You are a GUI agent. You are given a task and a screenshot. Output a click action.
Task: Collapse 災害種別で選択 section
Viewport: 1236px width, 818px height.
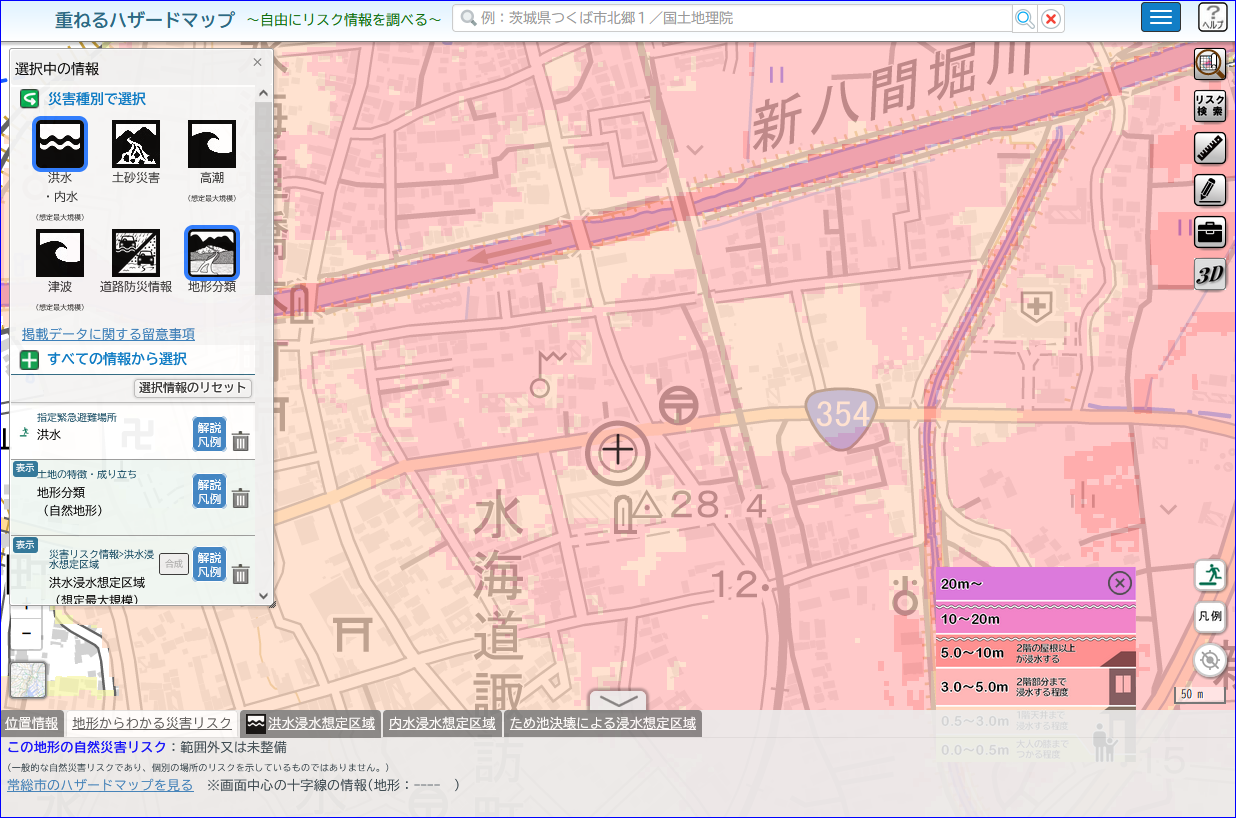click(97, 99)
